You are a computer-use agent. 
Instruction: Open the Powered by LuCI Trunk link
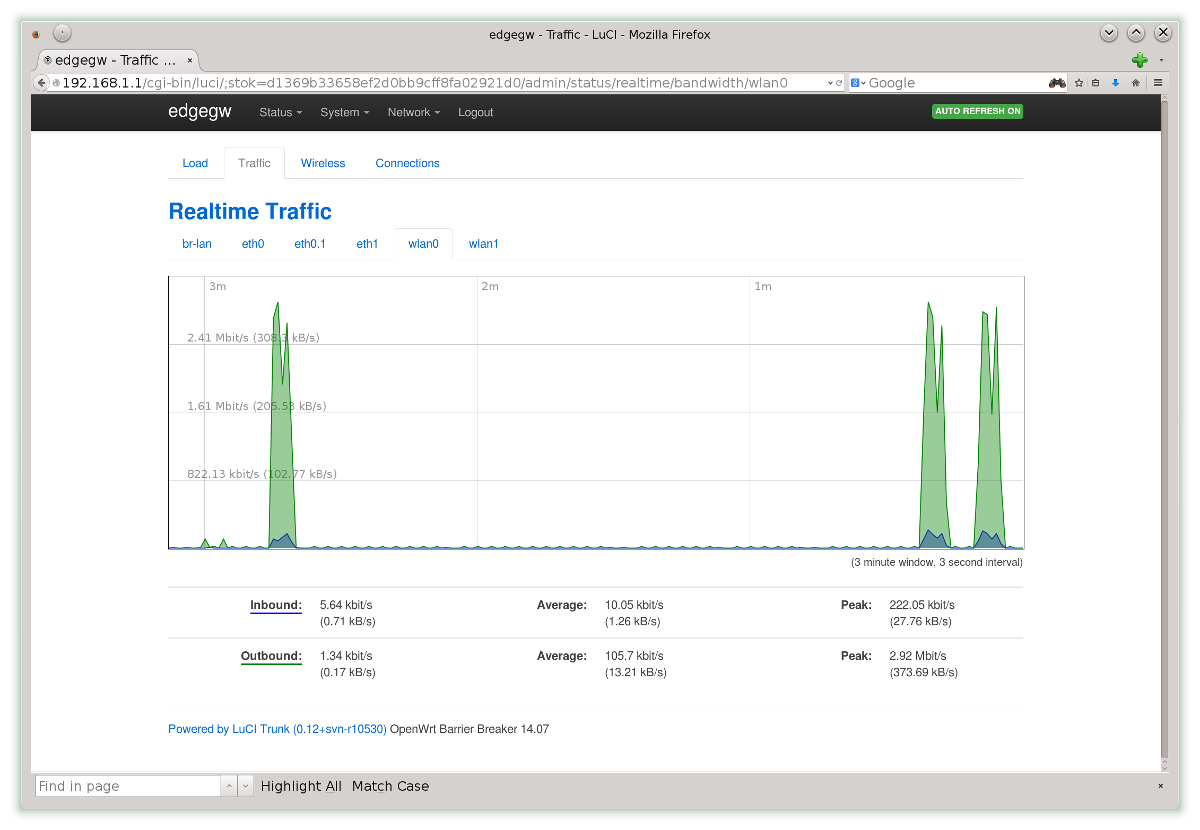[277, 729]
